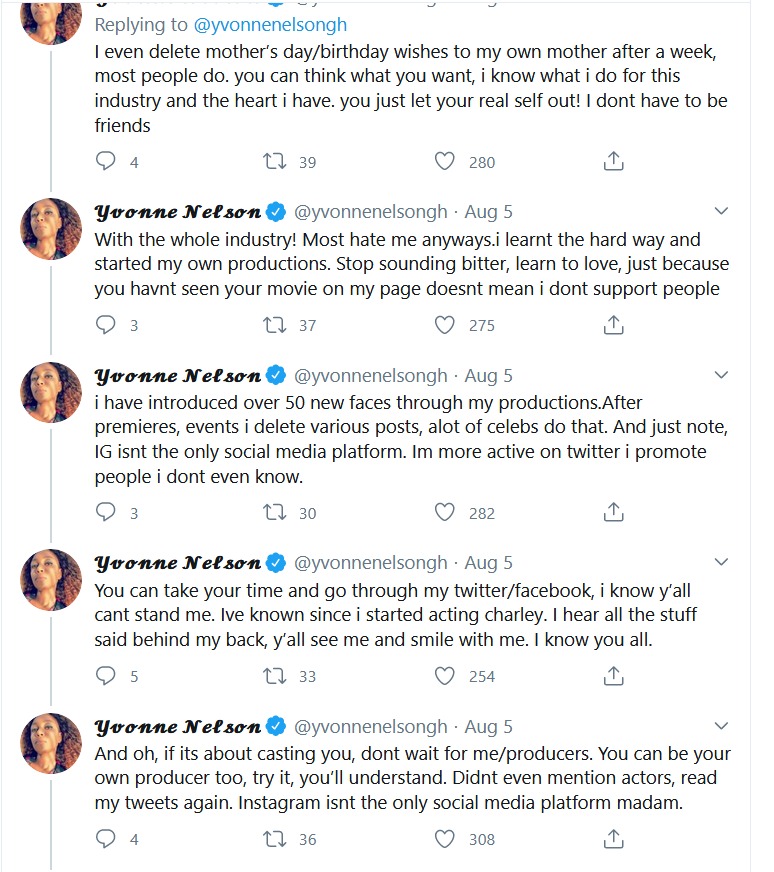Viewport: 774px width, 872px height.
Task: Share the 'casting you' tweet at bottom
Action: [613, 838]
